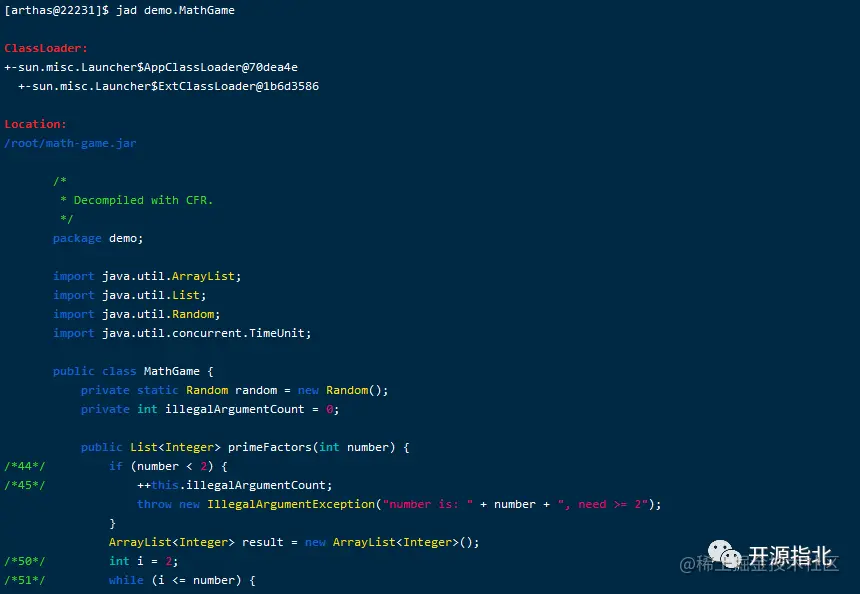Click the 'jad demo.MathGame' command text
860x594 pixels.
pos(175,10)
